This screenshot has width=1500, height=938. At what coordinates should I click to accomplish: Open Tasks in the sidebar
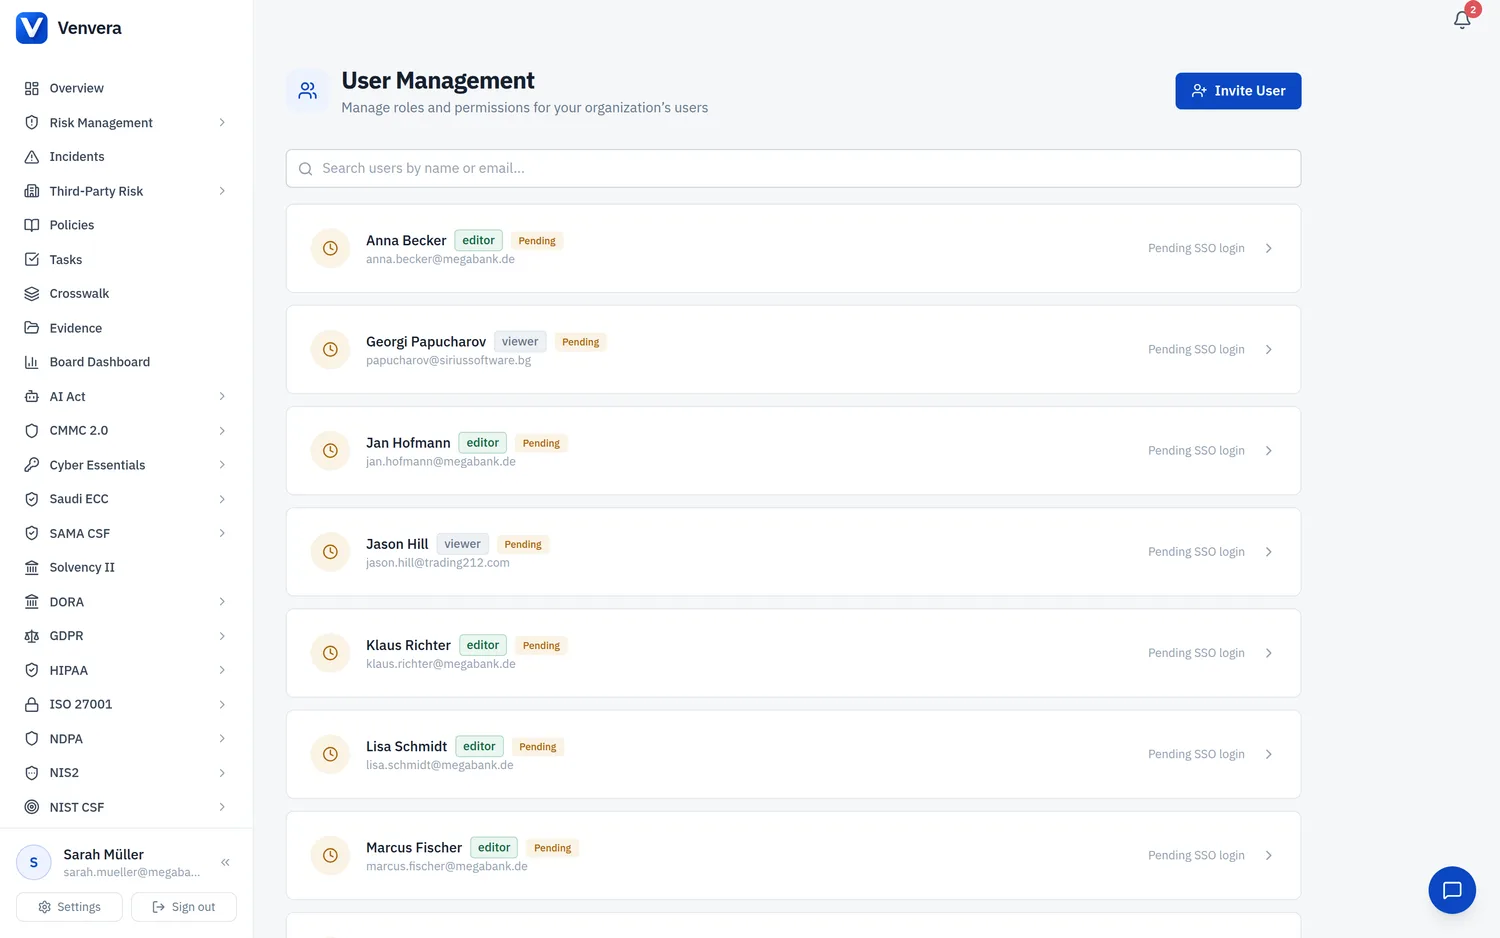coord(126,259)
